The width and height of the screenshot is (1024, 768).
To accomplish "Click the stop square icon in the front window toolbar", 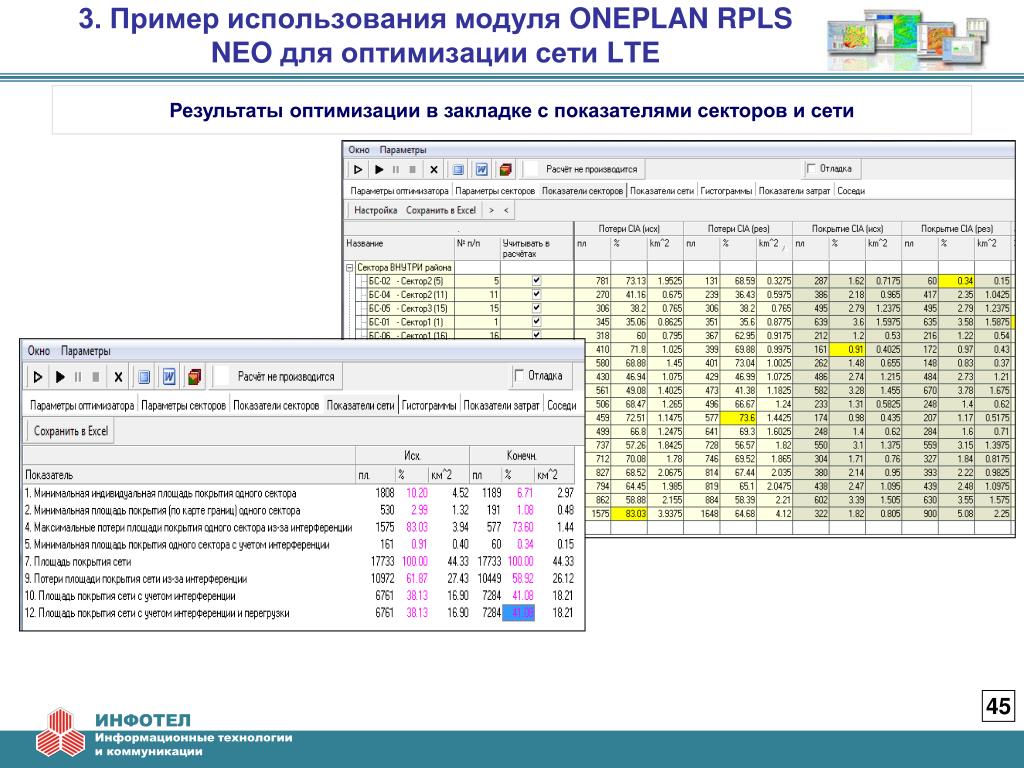I will (x=95, y=377).
